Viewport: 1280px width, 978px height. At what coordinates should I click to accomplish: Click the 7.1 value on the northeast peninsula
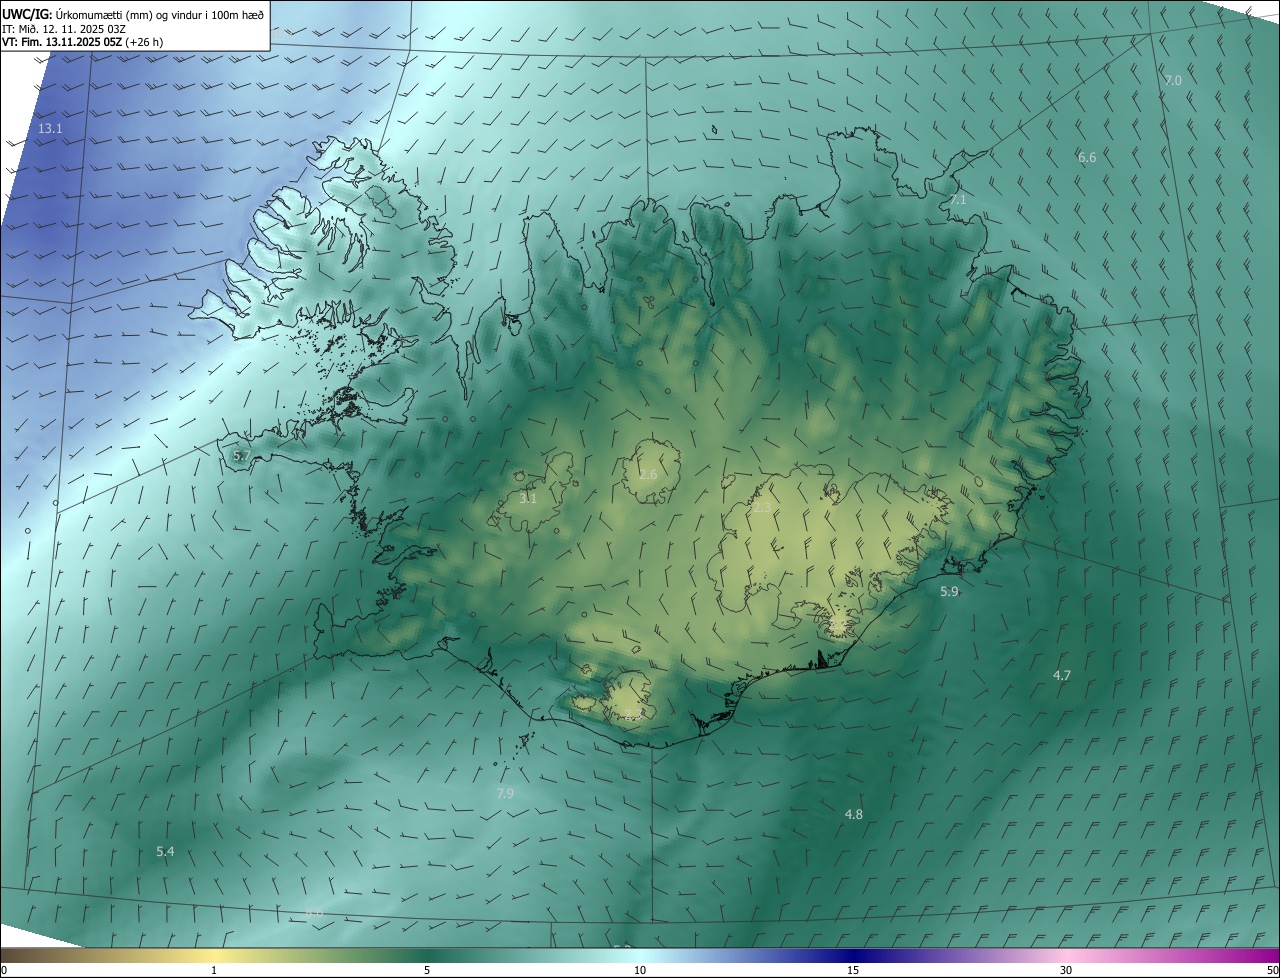[958, 200]
